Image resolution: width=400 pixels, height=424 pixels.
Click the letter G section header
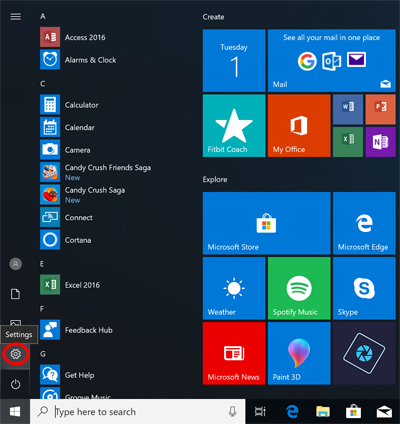pyautogui.click(x=43, y=354)
